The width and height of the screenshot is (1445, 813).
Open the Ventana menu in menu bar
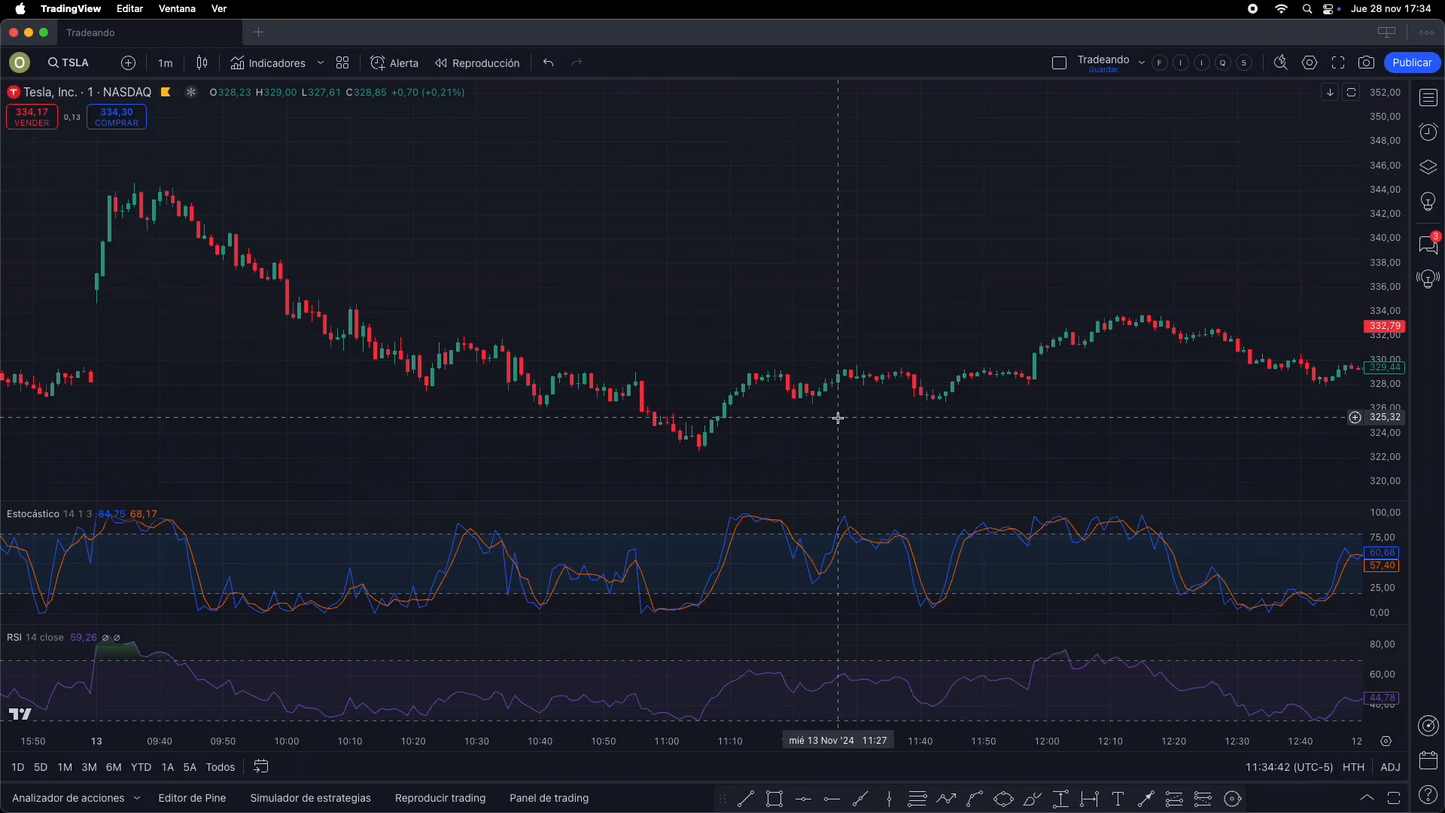(177, 8)
